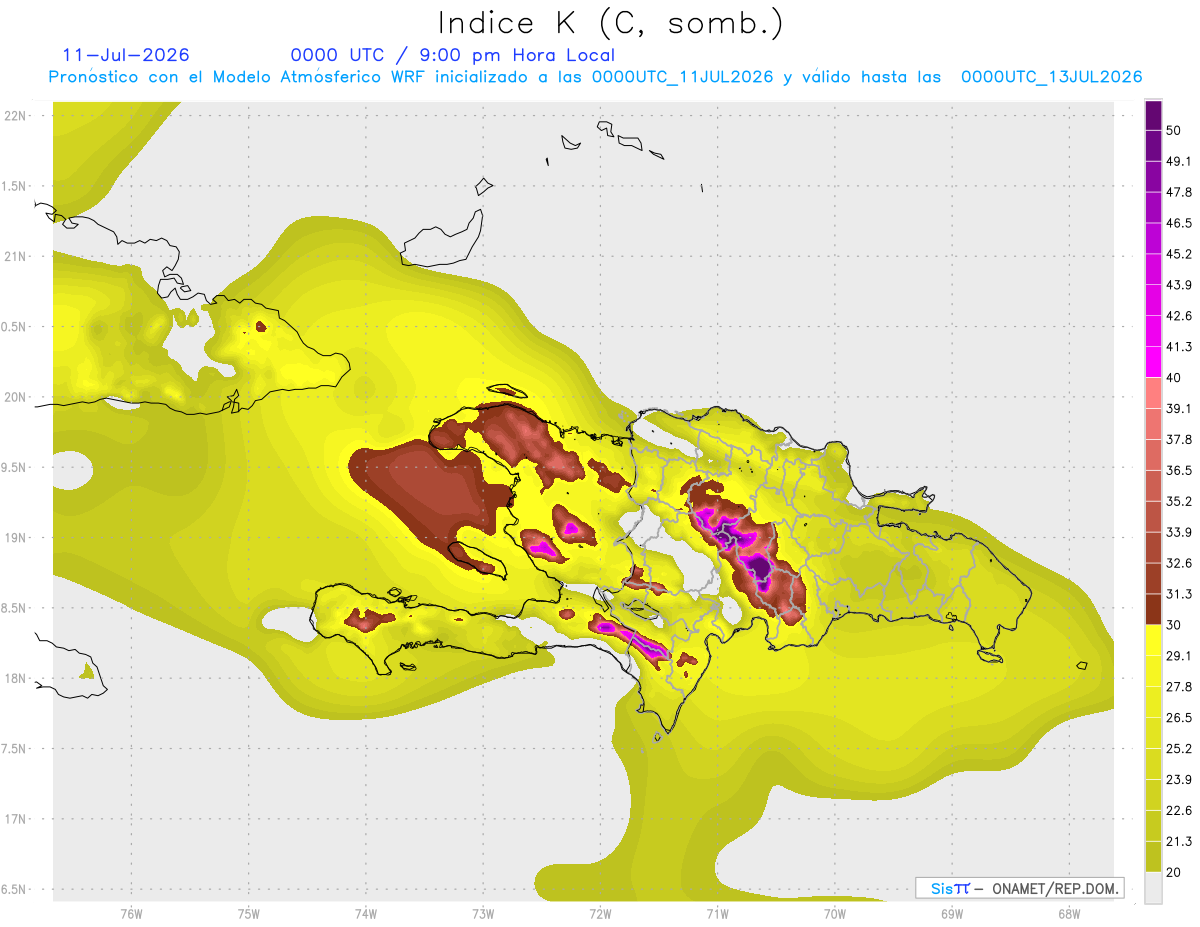Select the date text '11-Jul-2026'
This screenshot has height=927, width=1200.
(x=126, y=55)
